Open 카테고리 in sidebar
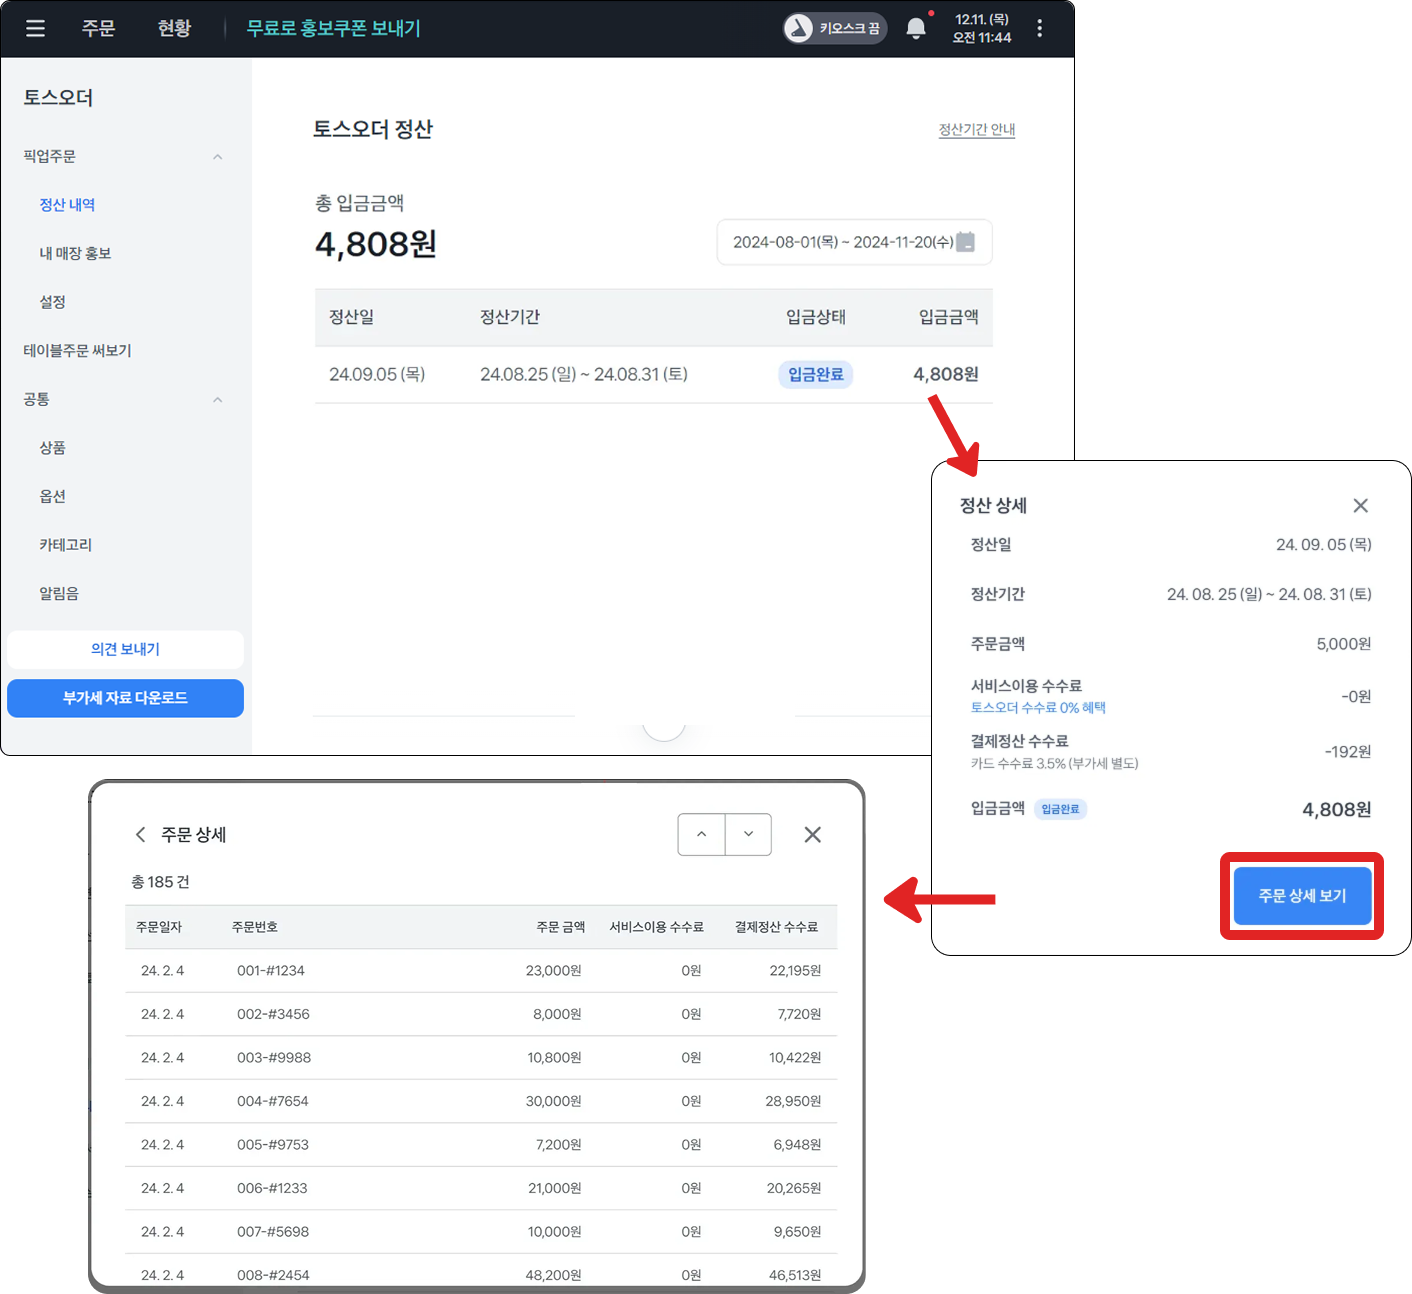Screen dimensions: 1412x1294 pyautogui.click(x=65, y=545)
